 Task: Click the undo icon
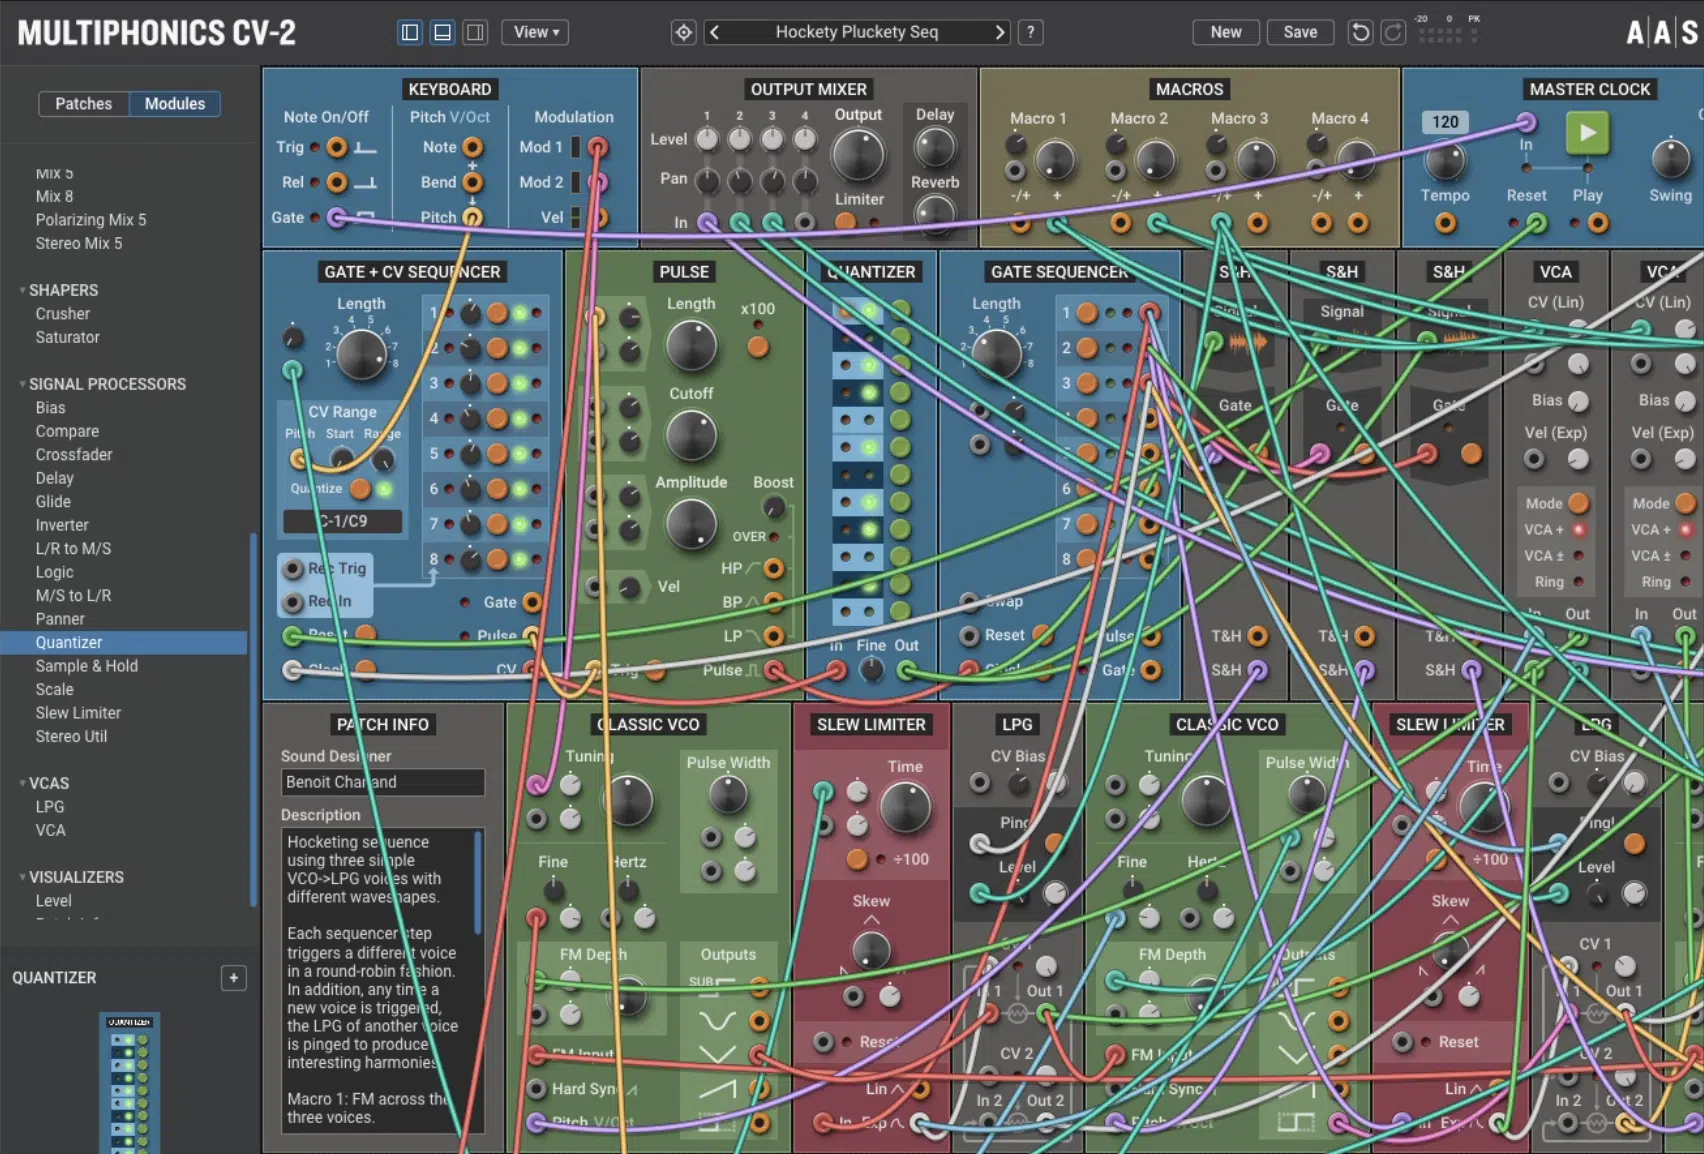(x=1360, y=32)
